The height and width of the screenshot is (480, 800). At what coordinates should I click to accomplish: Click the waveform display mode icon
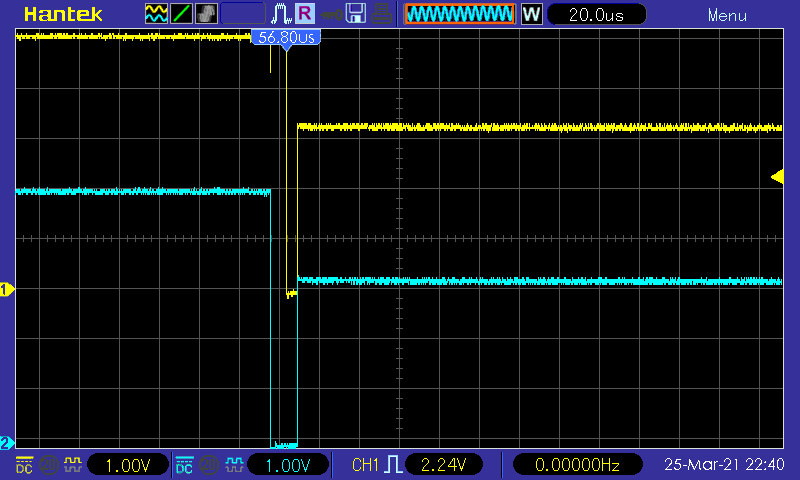click(x=156, y=14)
